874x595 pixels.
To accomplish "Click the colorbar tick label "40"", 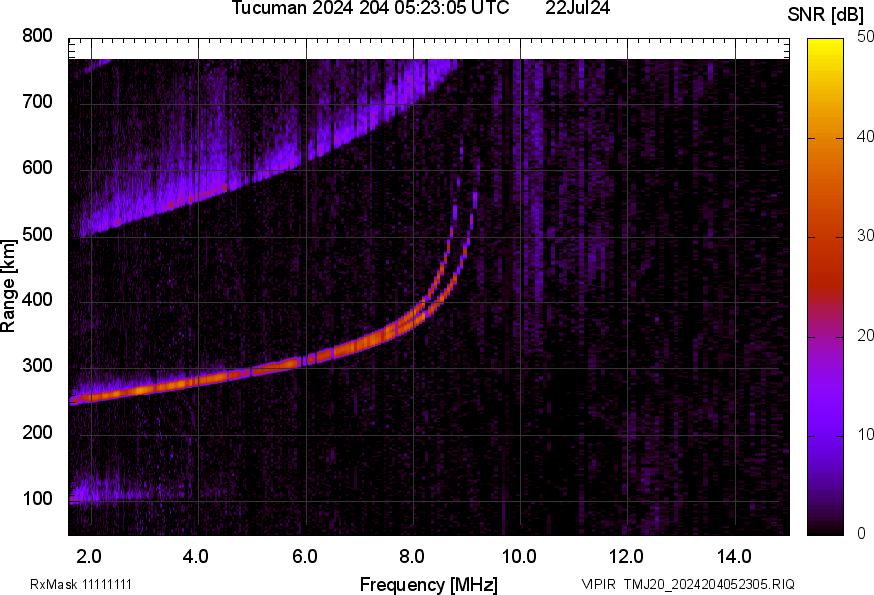I will [x=865, y=137].
